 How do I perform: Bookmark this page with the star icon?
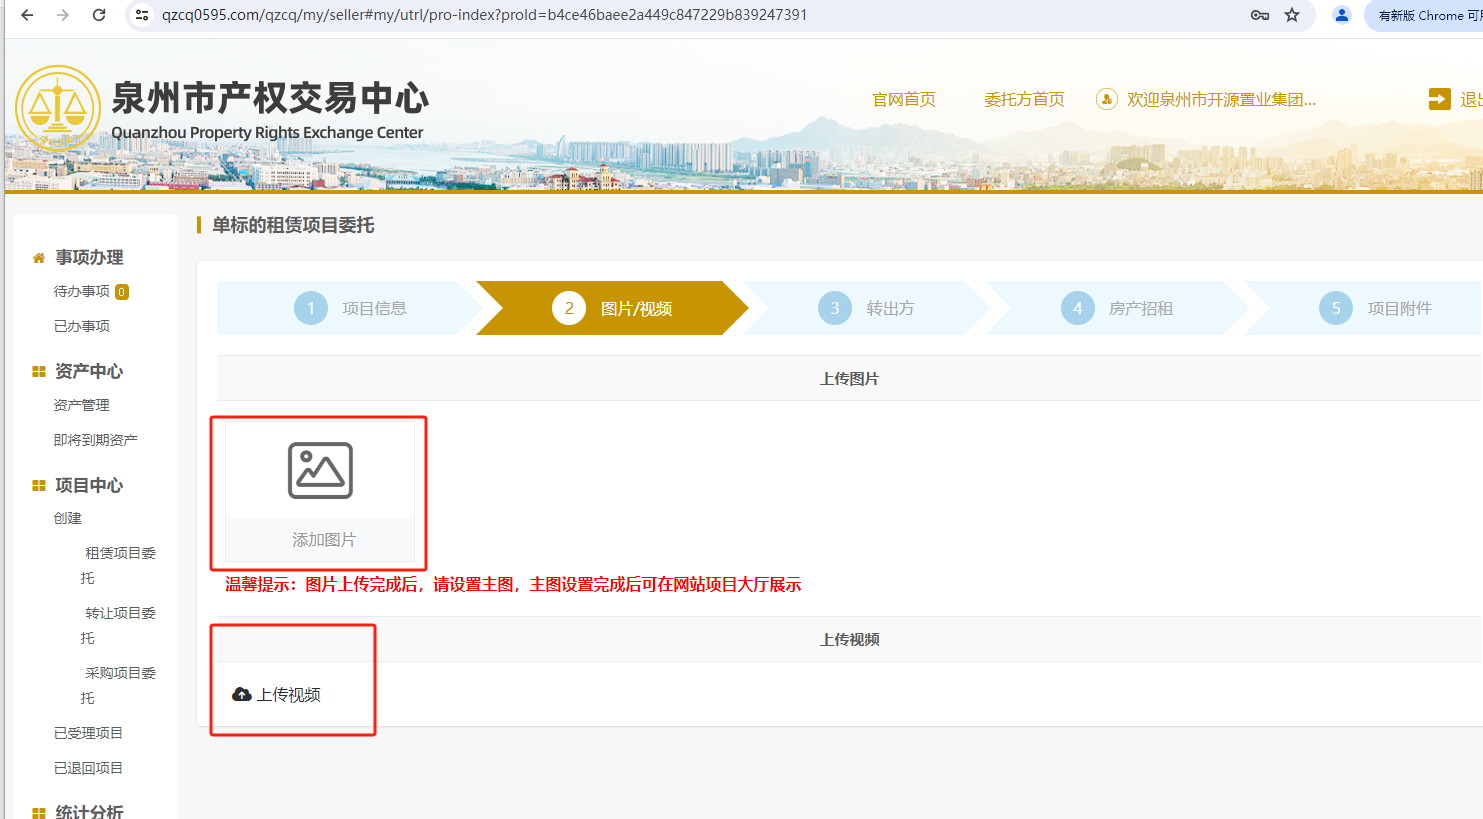click(1292, 15)
